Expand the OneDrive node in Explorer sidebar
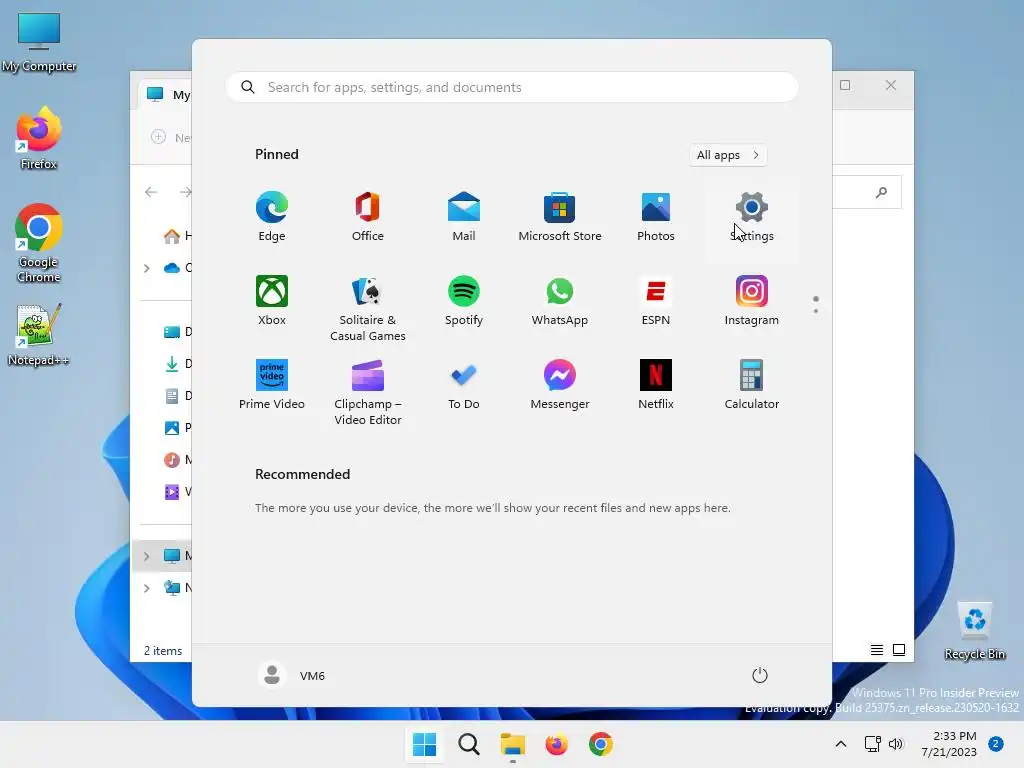This screenshot has height=768, width=1024. pos(146,268)
